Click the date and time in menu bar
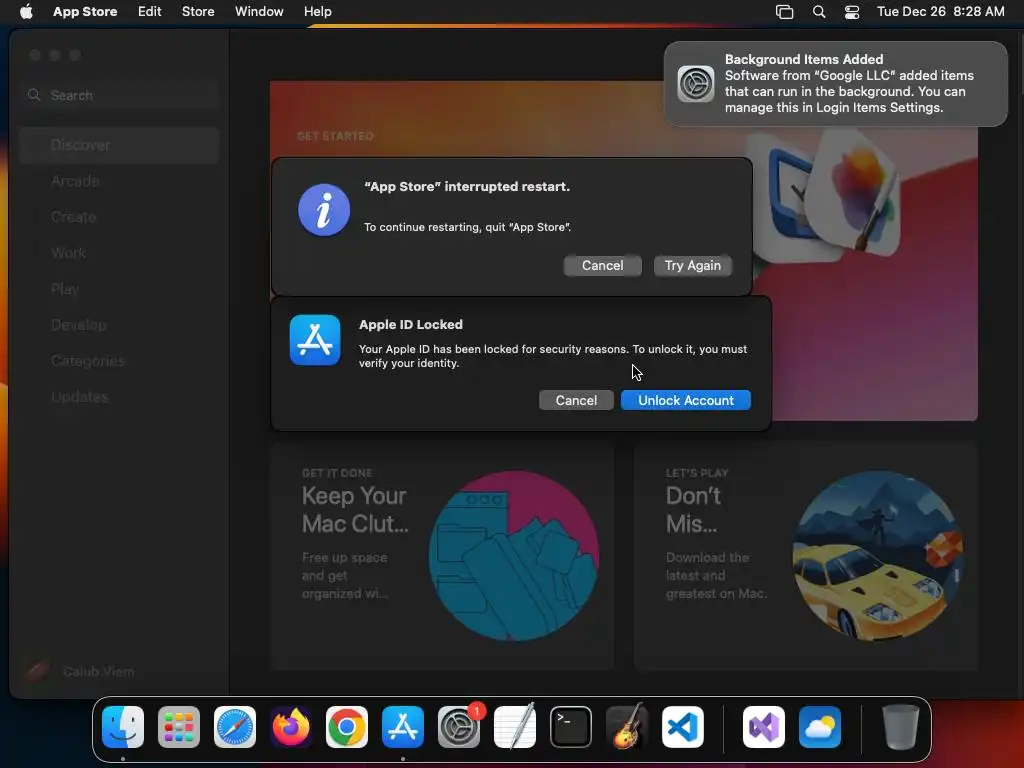The height and width of the screenshot is (768, 1024). point(940,11)
